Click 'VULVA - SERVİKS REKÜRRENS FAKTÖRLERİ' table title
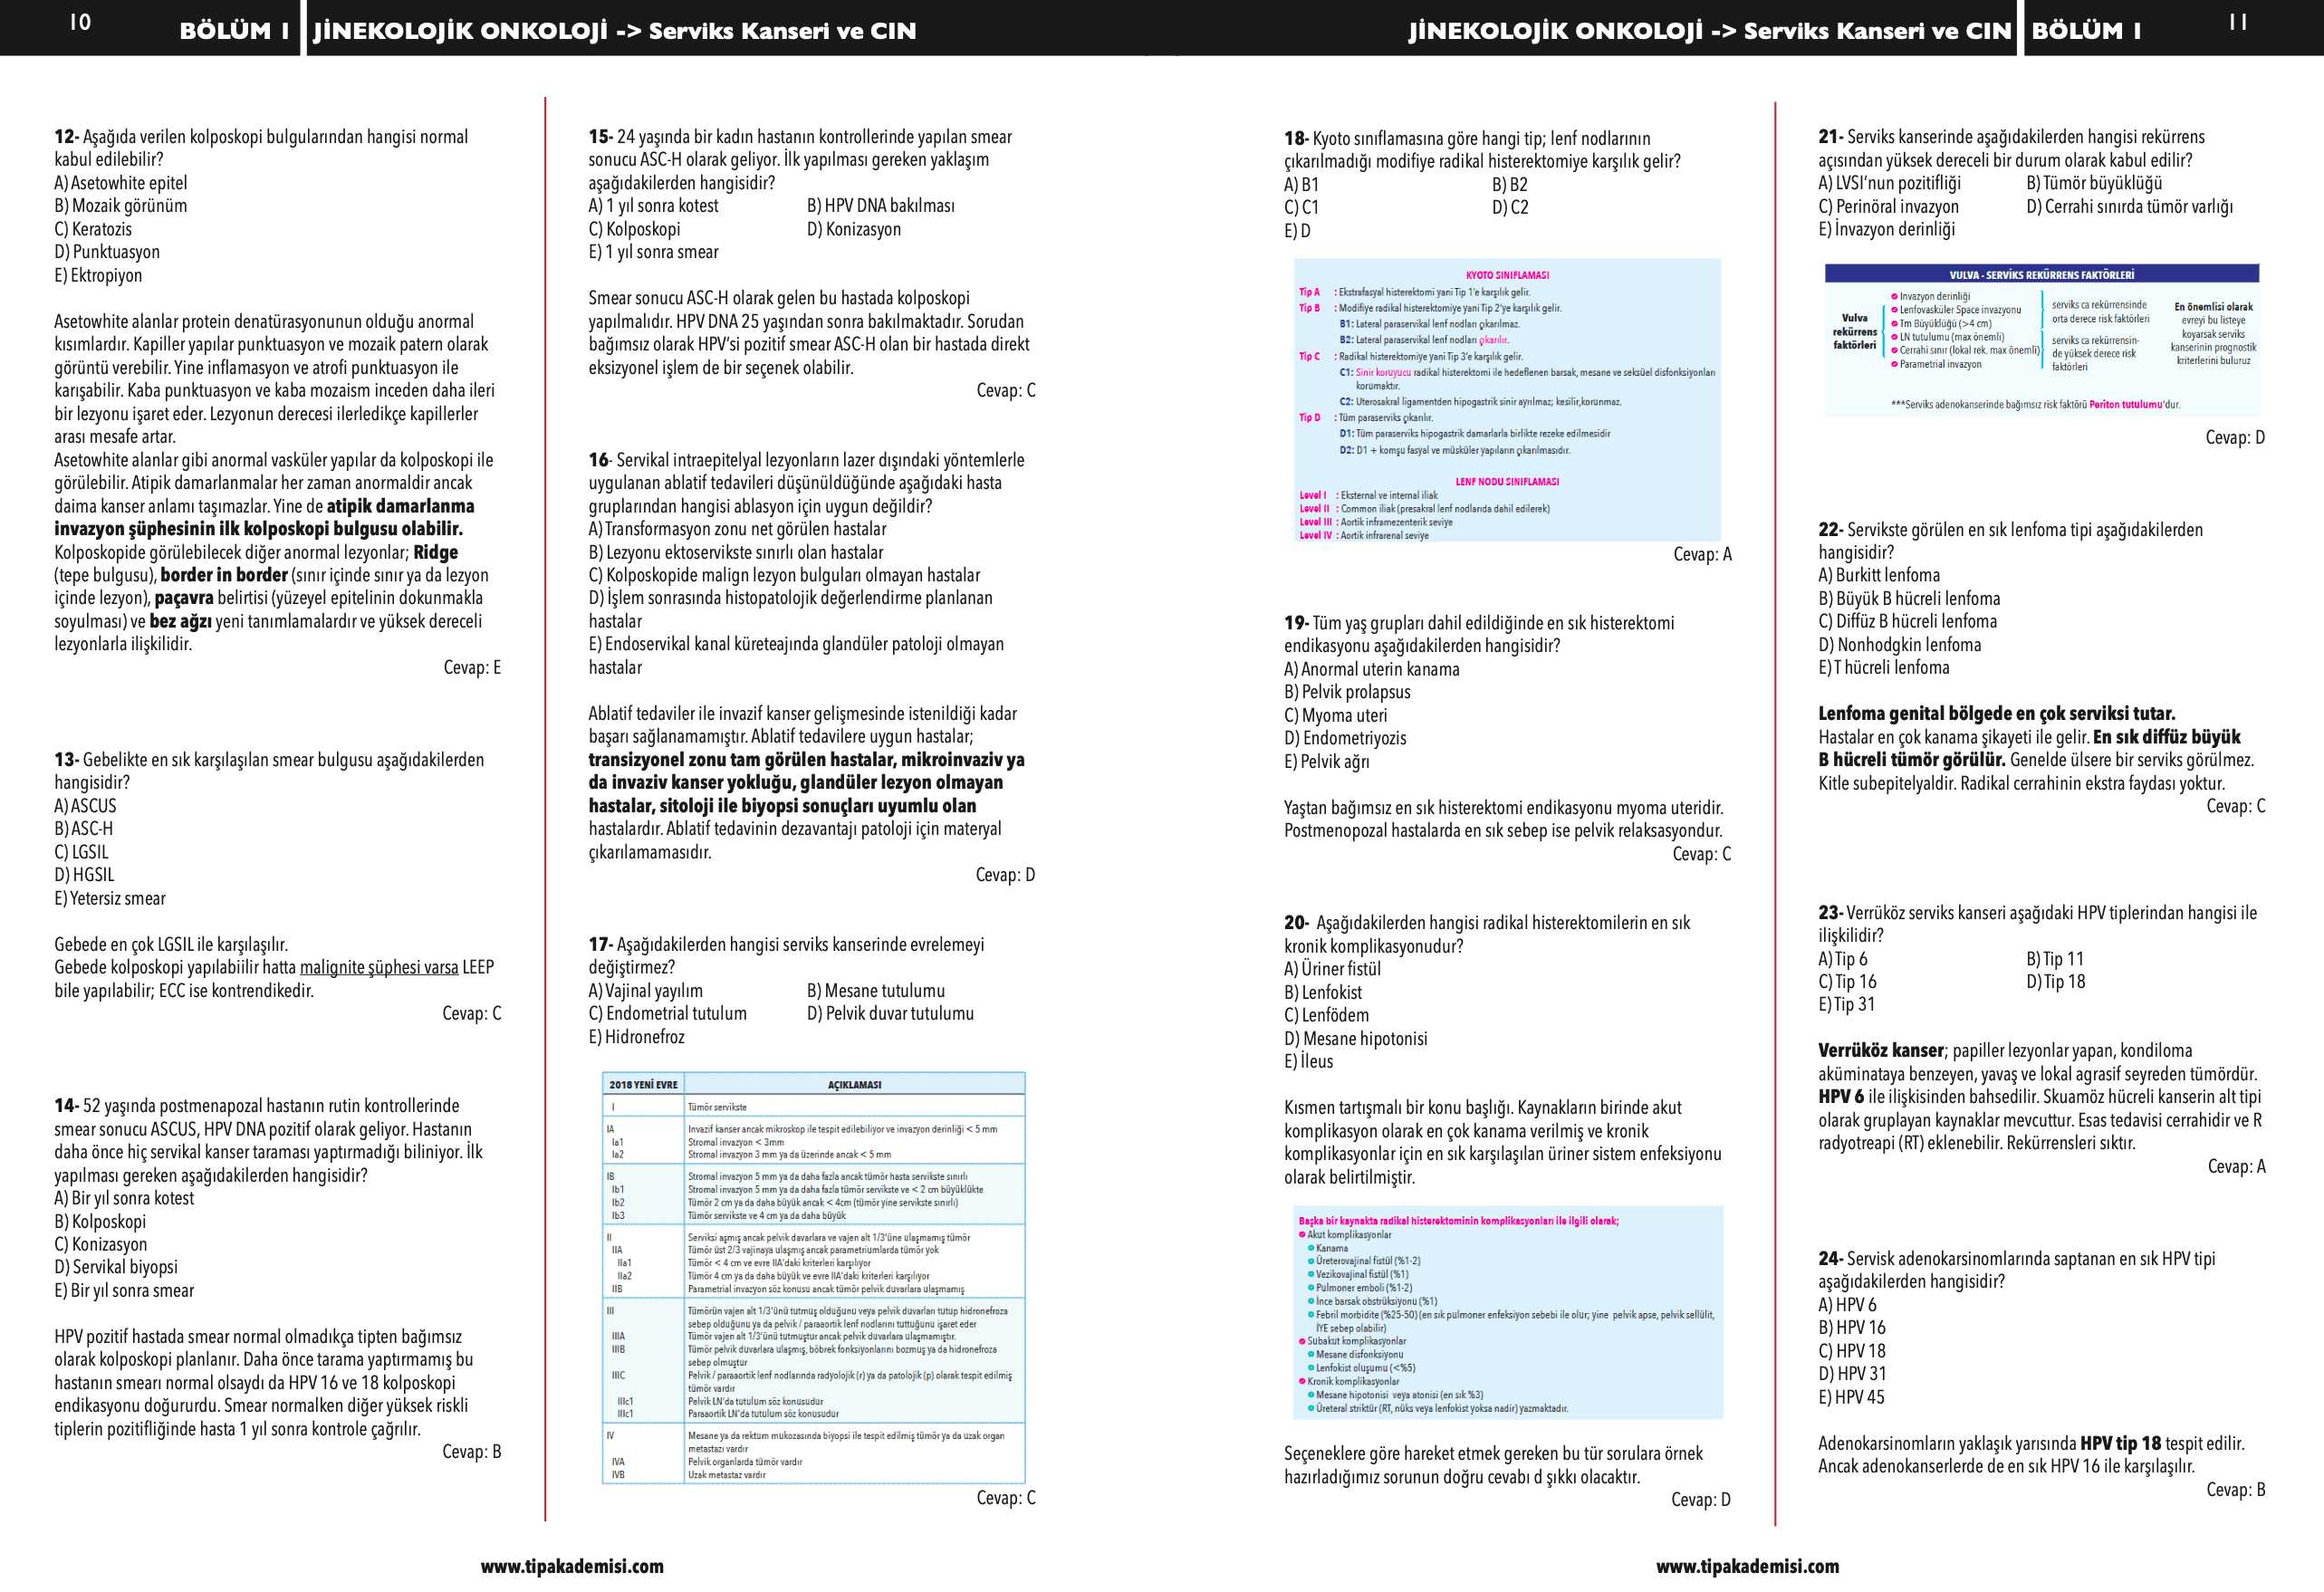The height and width of the screenshot is (1592, 2324). [x=2041, y=274]
